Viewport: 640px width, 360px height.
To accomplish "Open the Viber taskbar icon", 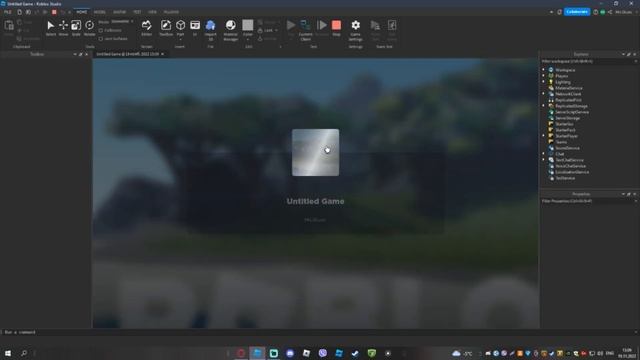I will pyautogui.click(x=323, y=353).
